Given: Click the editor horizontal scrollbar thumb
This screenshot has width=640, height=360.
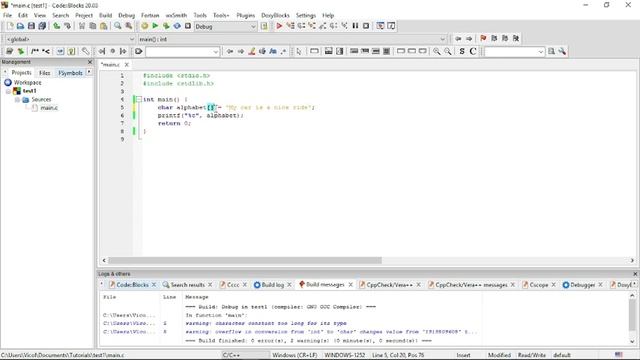Looking at the screenshot, I should [x=245, y=260].
